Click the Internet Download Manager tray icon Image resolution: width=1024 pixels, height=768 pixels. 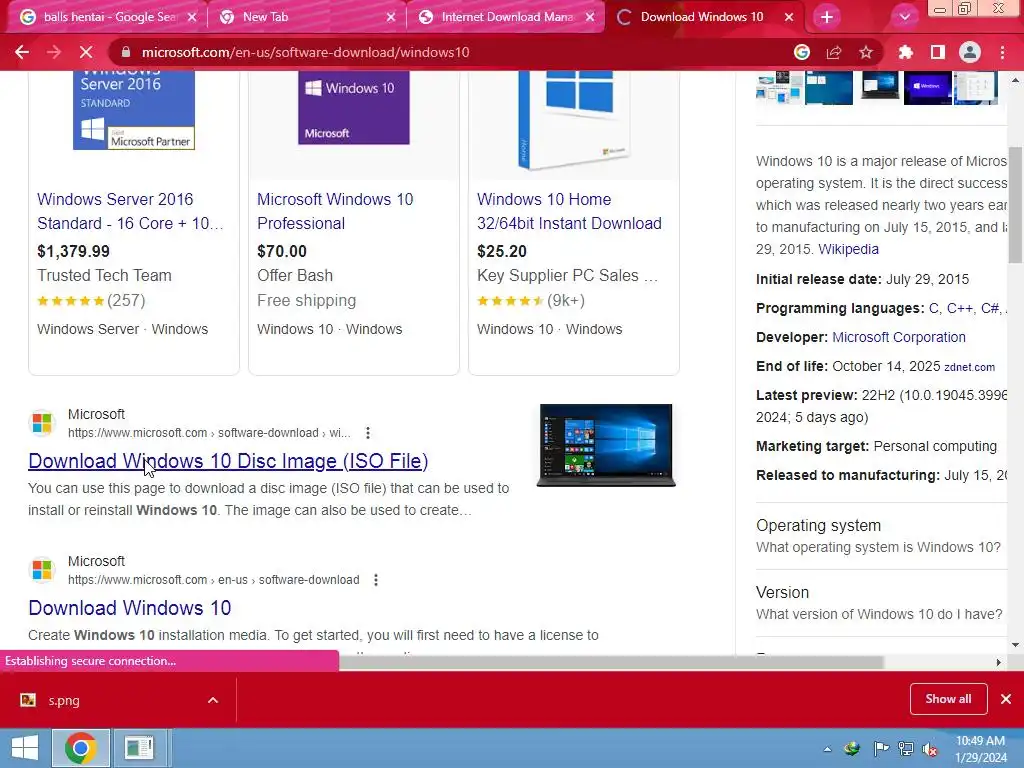[x=852, y=749]
